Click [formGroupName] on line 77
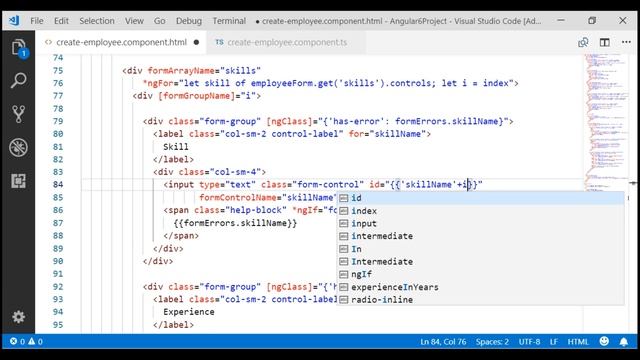The width and height of the screenshot is (640, 360). click(197, 96)
